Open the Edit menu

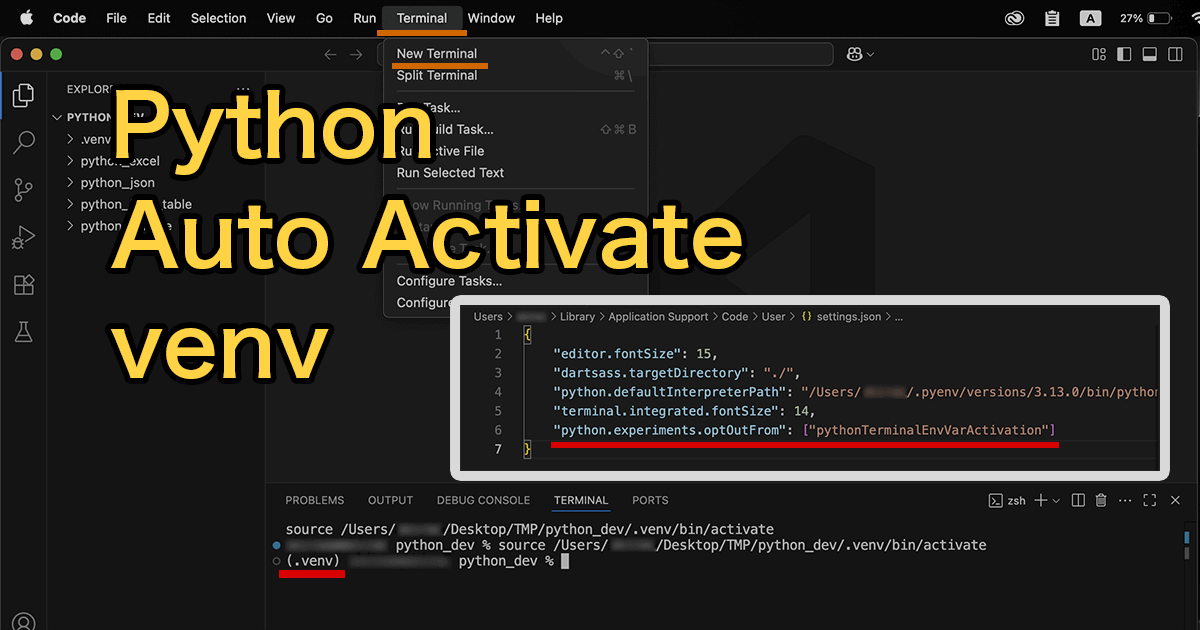click(x=159, y=18)
